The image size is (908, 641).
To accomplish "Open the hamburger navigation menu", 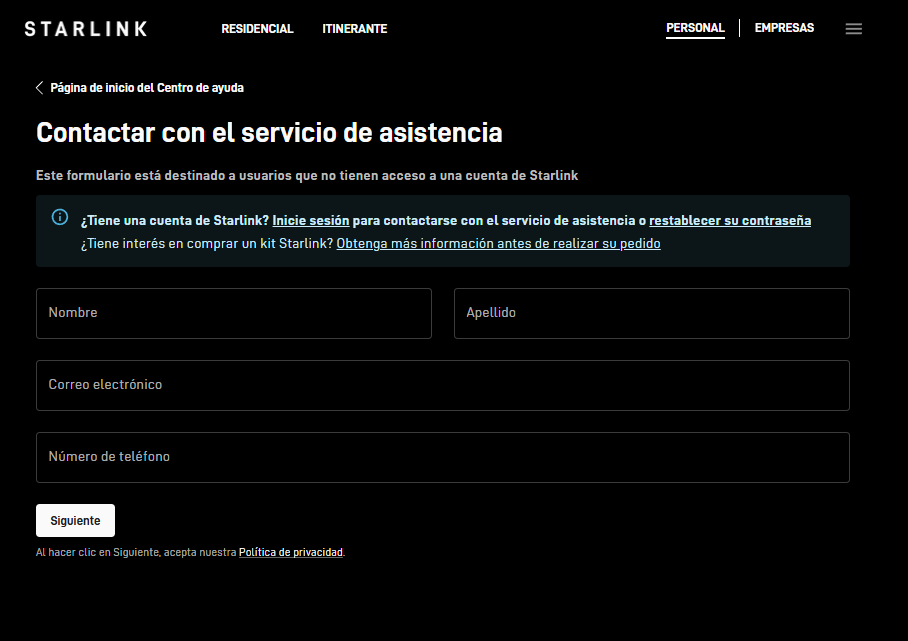I will tap(853, 28).
